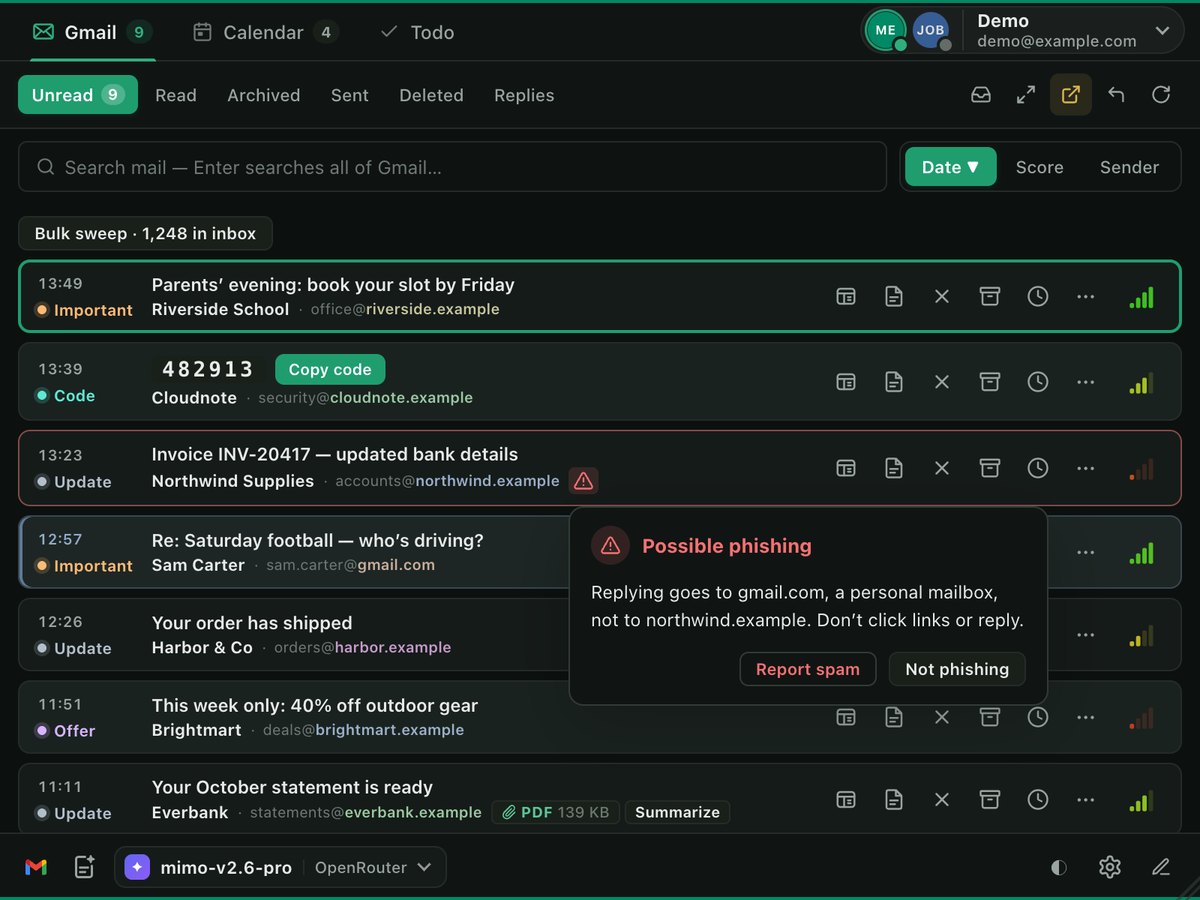1200x900 pixels.
Task: Click the Copy code button
Action: (330, 369)
